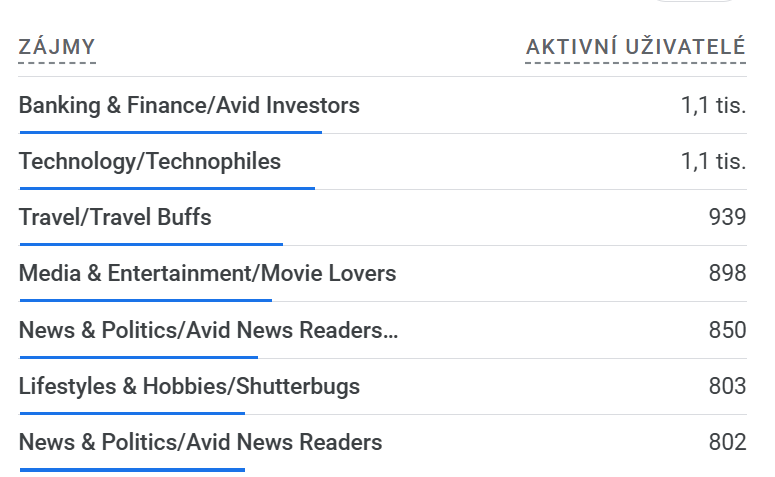Click the blue bar under Banking & Finance/Avid Investors

click(171, 132)
